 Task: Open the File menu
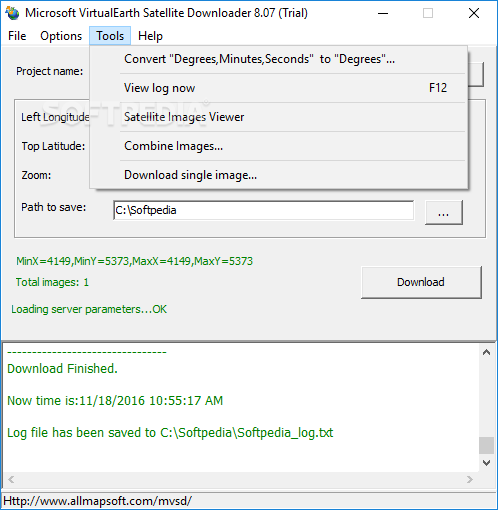(x=17, y=36)
